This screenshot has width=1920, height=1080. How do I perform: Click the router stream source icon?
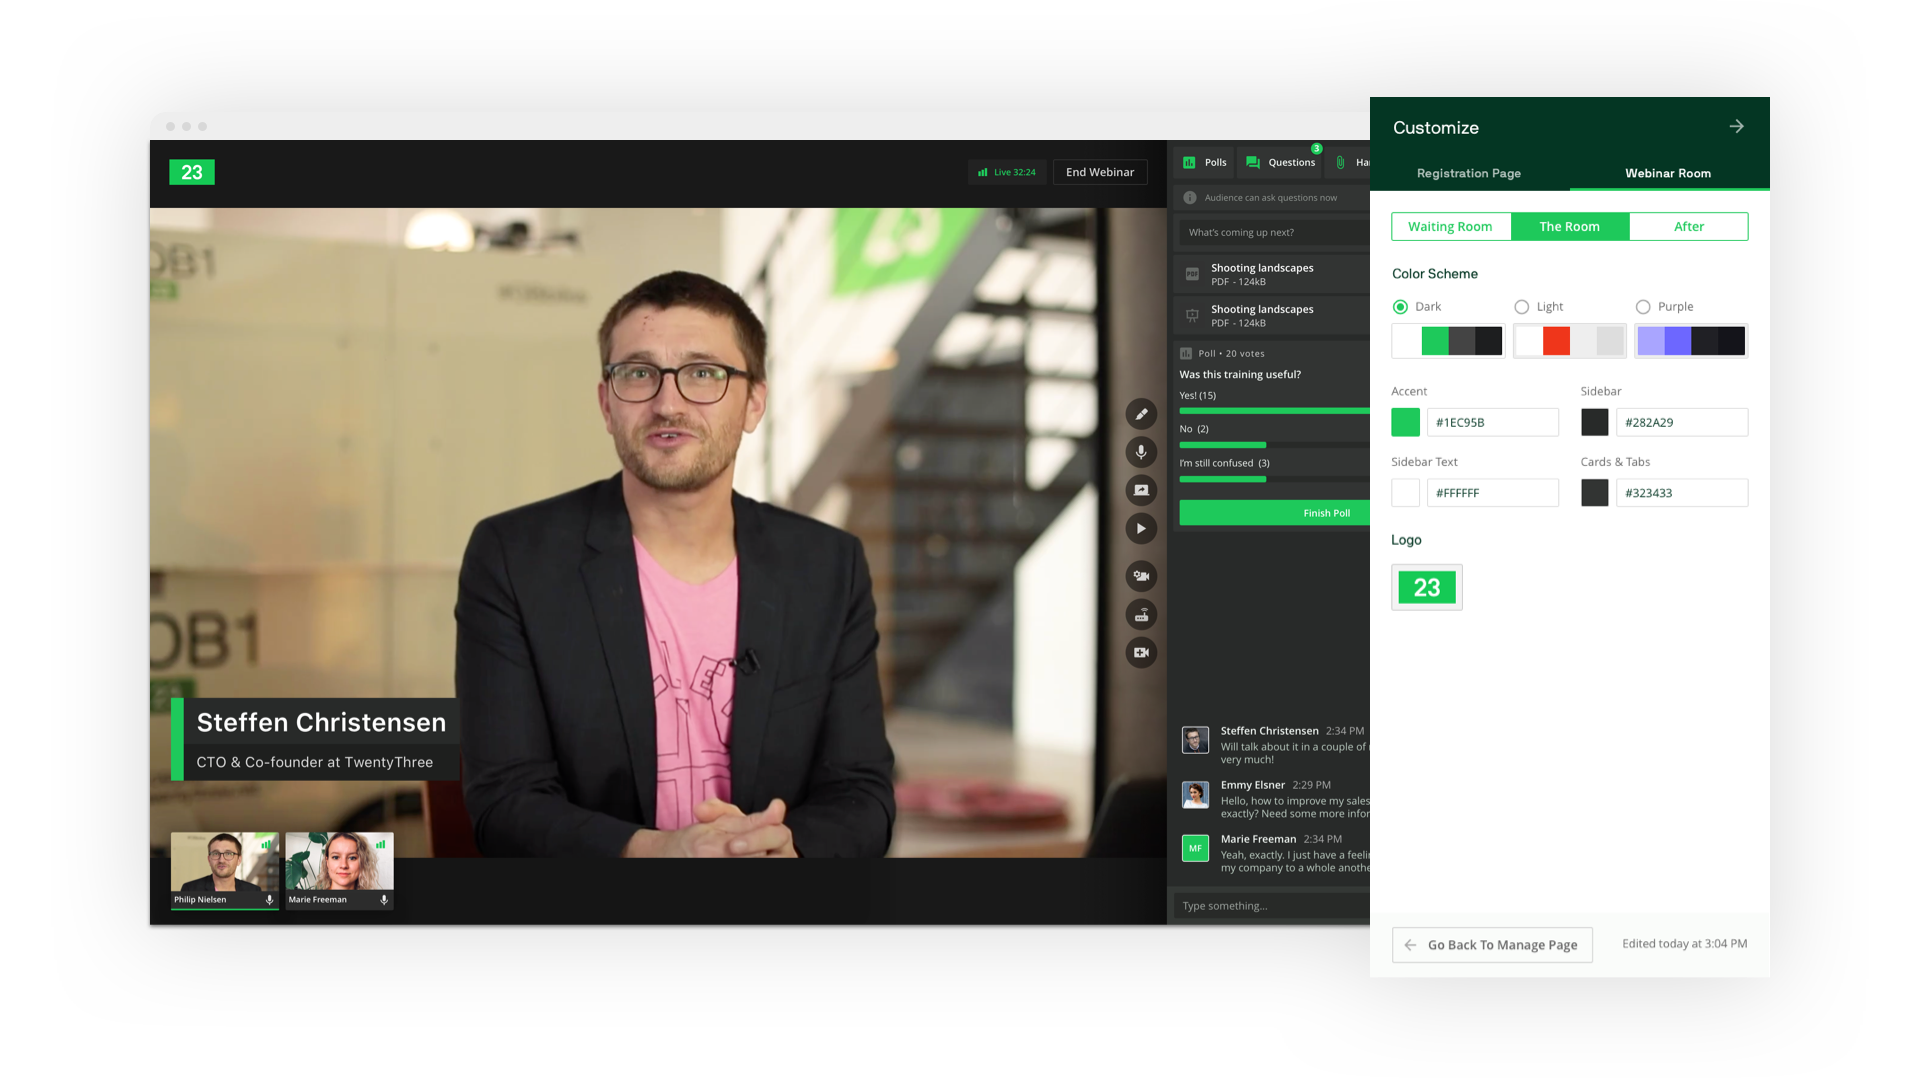pyautogui.click(x=1141, y=615)
